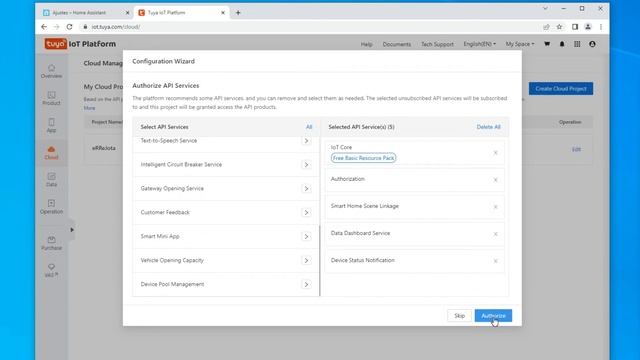This screenshot has height=360, width=640.
Task: Reload the current page
Action: [x=69, y=27]
